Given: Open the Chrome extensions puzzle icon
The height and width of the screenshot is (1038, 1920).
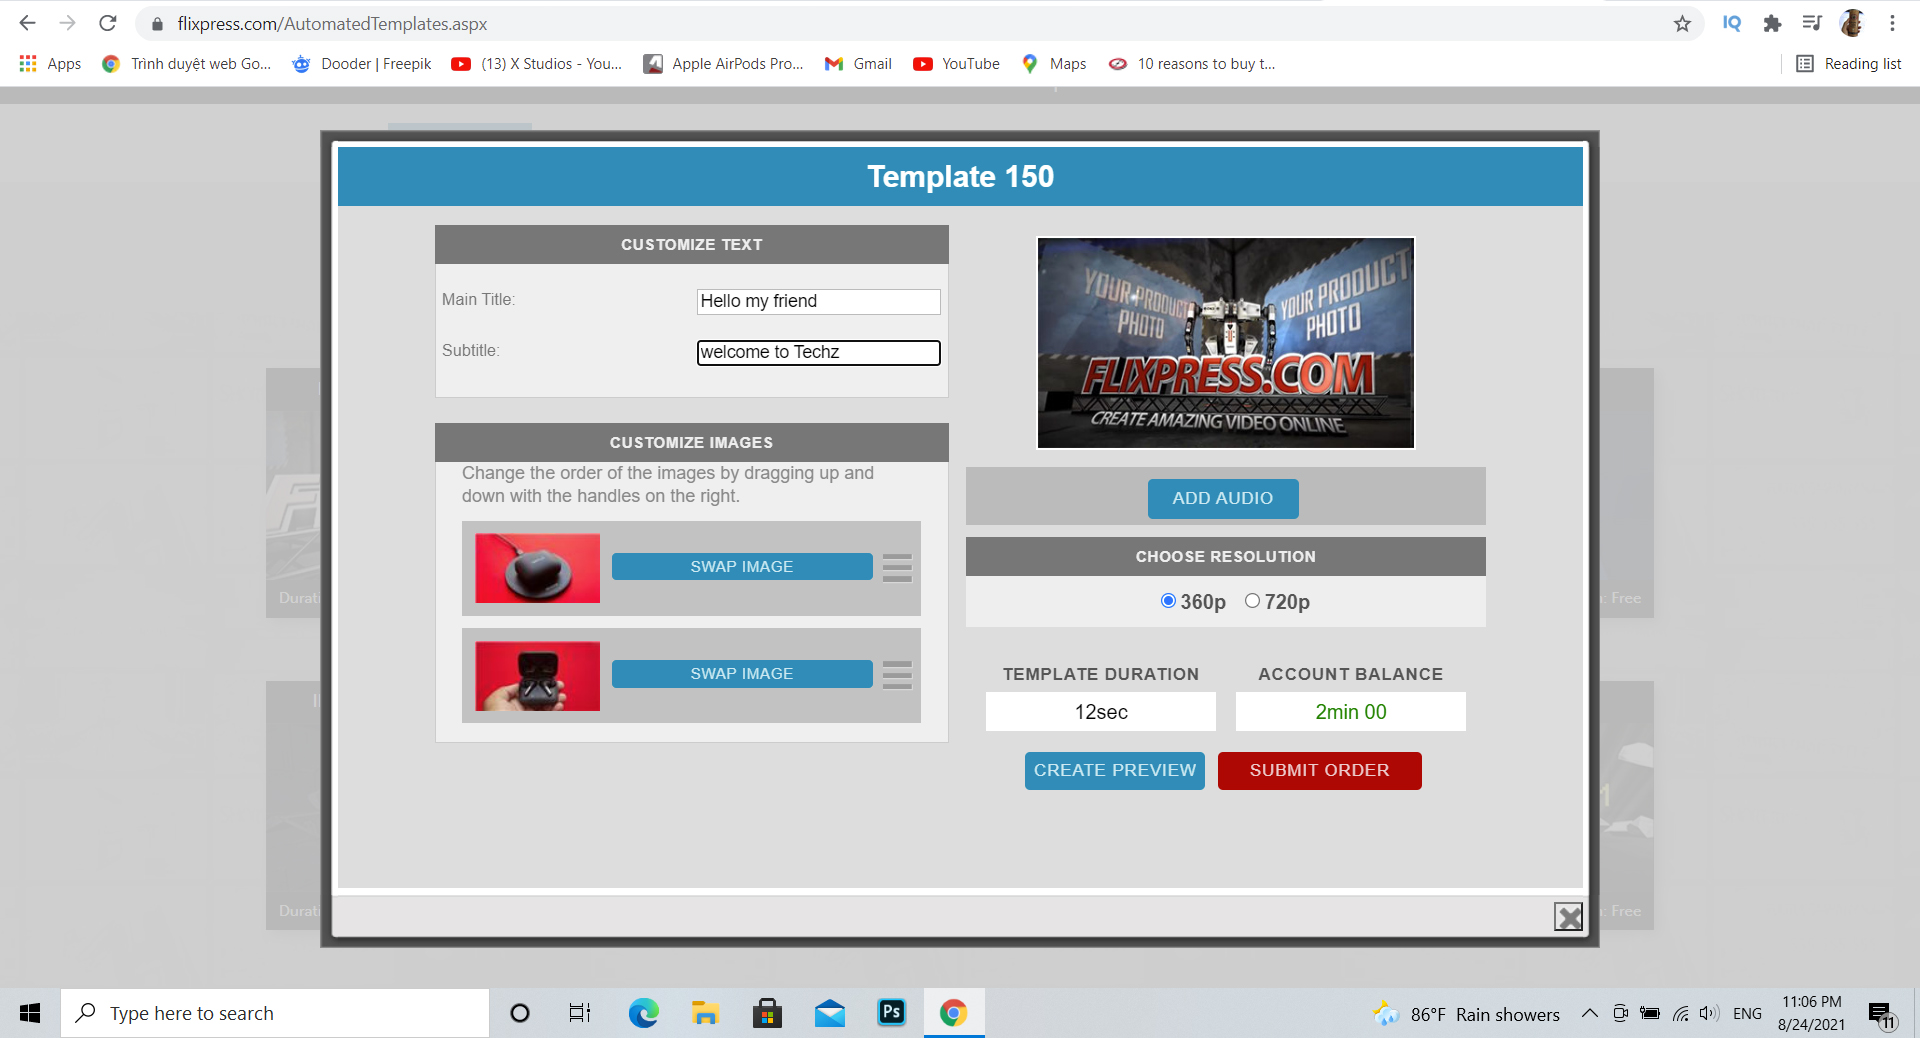Looking at the screenshot, I should click(1772, 24).
